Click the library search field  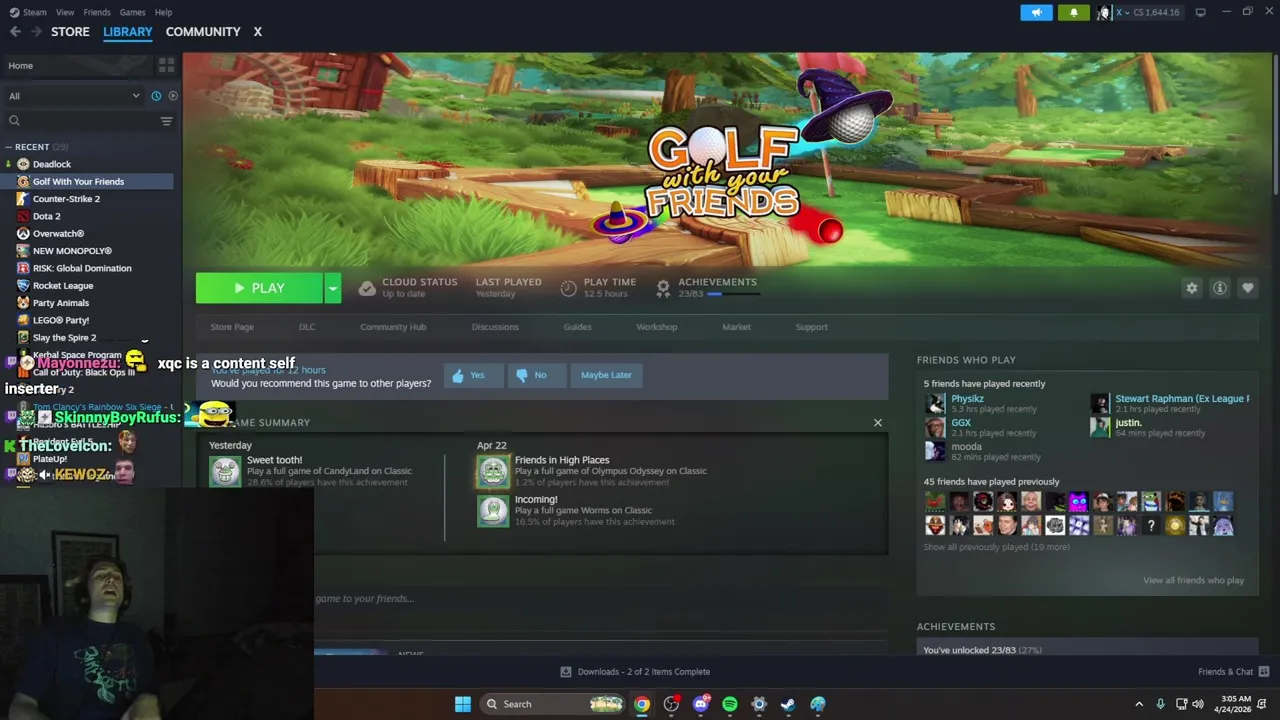[82, 121]
